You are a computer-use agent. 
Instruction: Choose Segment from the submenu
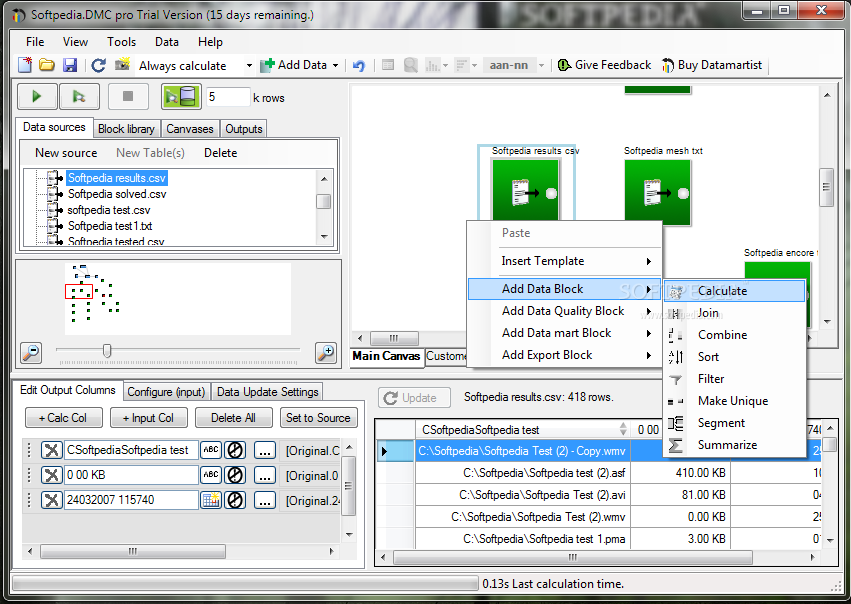pos(734,423)
